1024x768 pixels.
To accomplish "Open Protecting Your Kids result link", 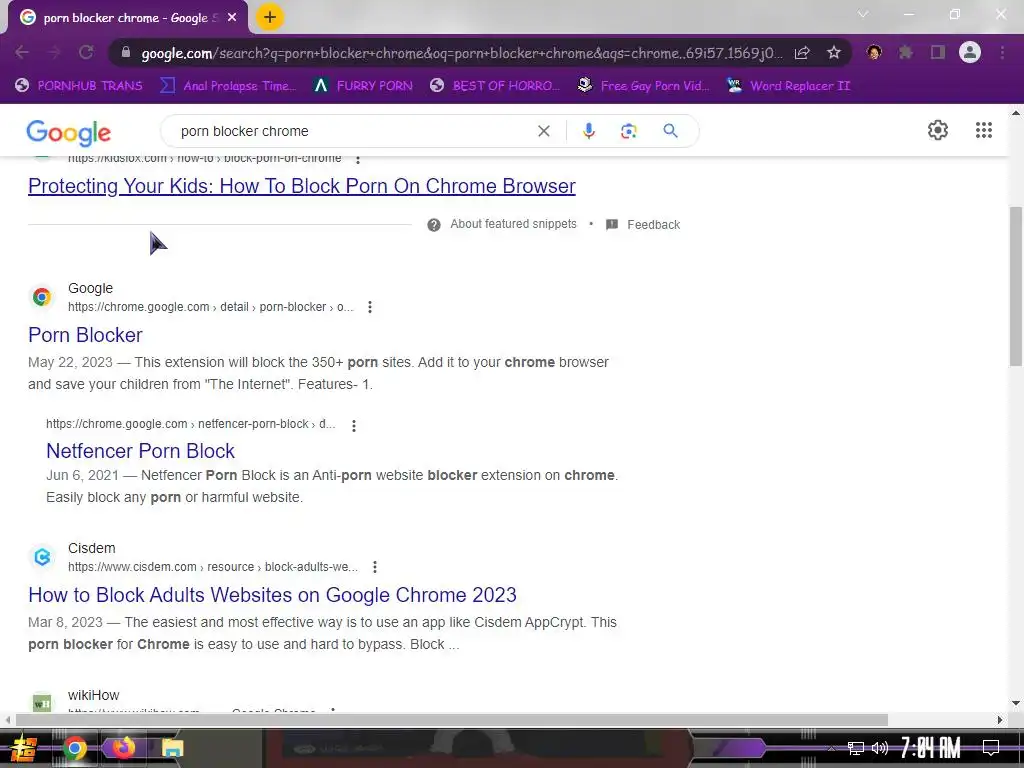I will coord(302,186).
